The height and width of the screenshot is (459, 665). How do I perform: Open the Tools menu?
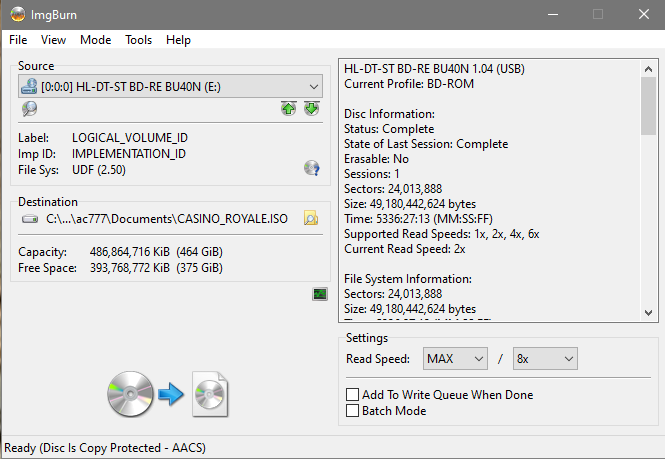[x=139, y=40]
